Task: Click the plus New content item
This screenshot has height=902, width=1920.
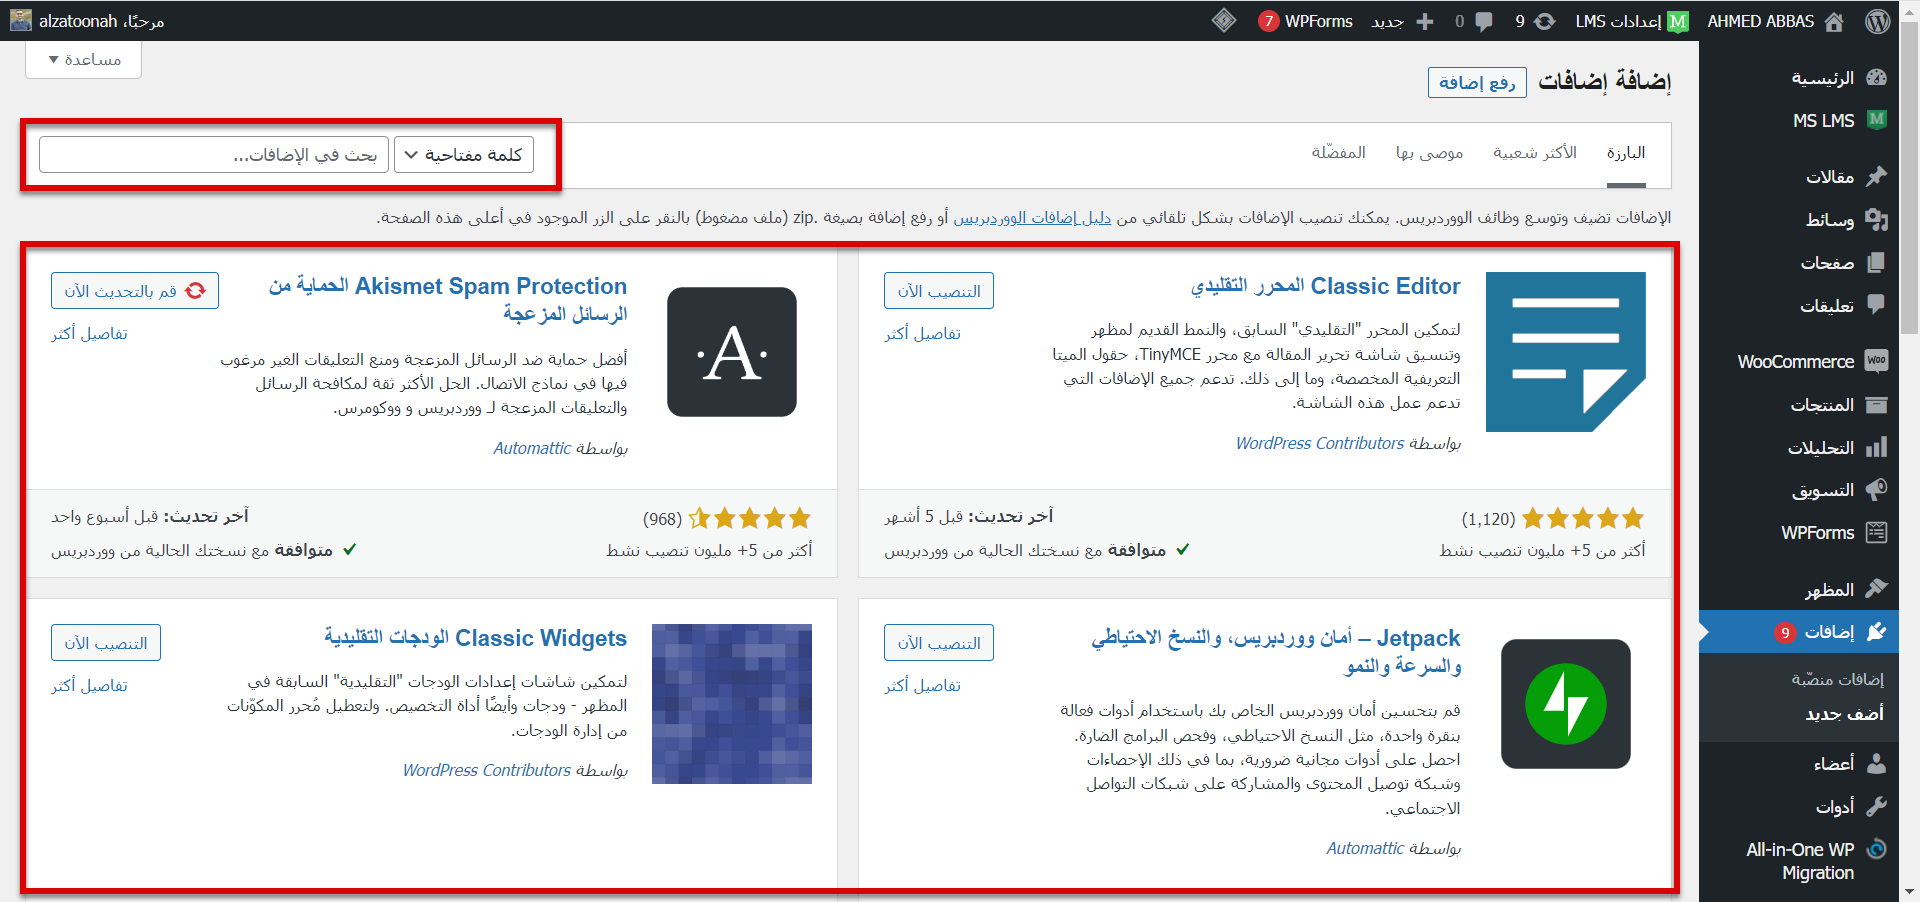Action: coord(1402,21)
